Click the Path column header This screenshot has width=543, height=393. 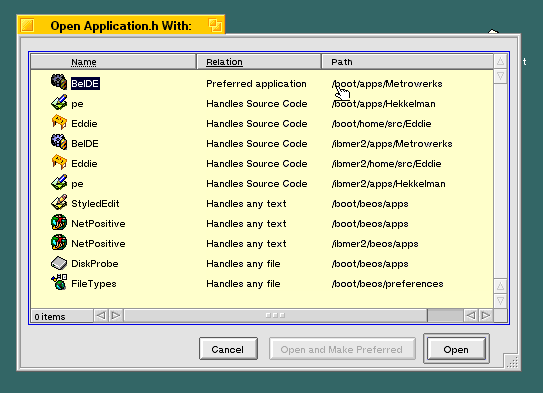[x=342, y=62]
